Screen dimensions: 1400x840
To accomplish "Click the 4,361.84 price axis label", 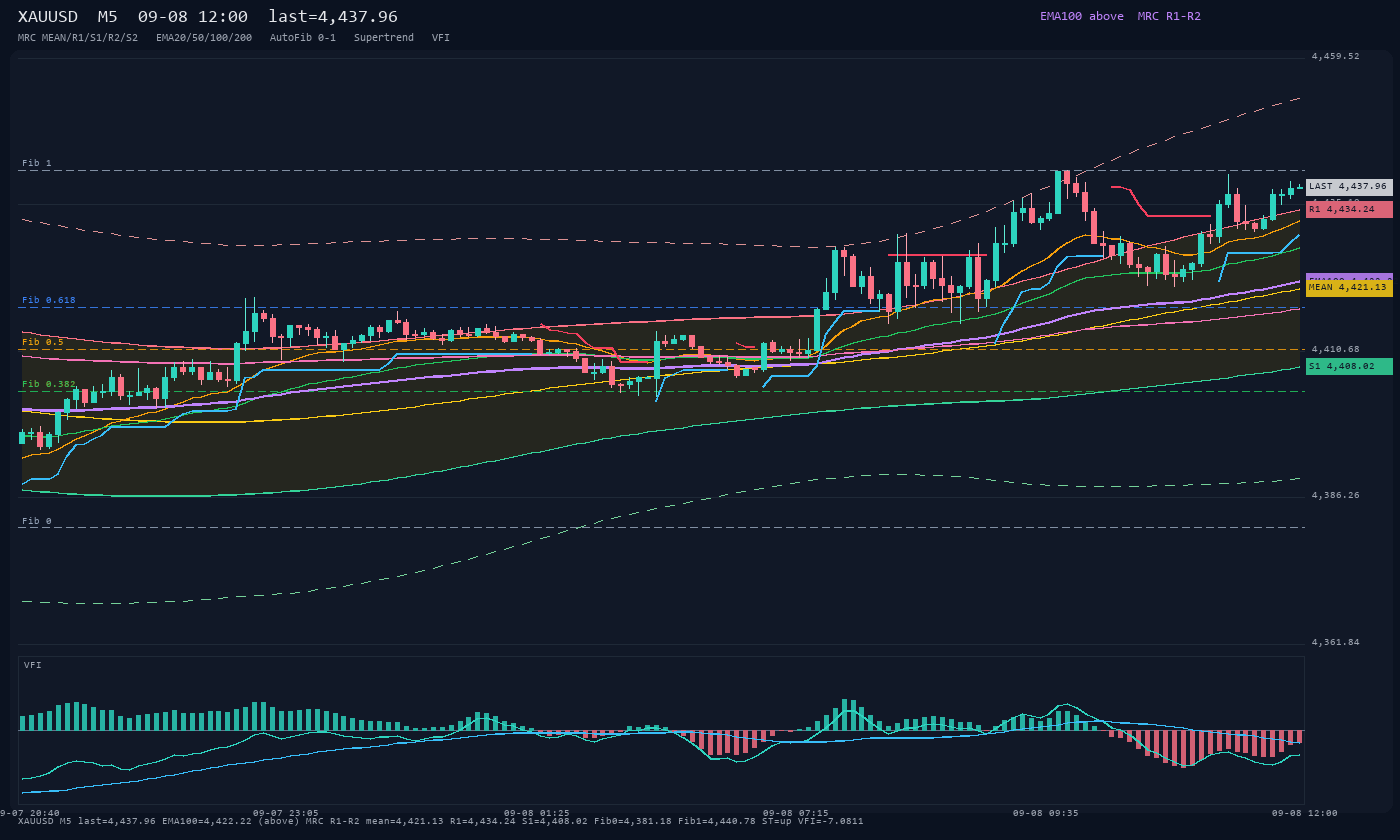I will pyautogui.click(x=1336, y=643).
